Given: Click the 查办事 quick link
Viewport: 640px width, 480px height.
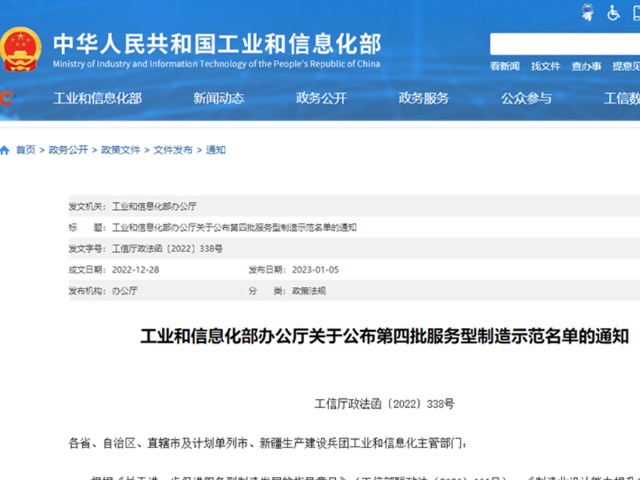Looking at the screenshot, I should [586, 67].
